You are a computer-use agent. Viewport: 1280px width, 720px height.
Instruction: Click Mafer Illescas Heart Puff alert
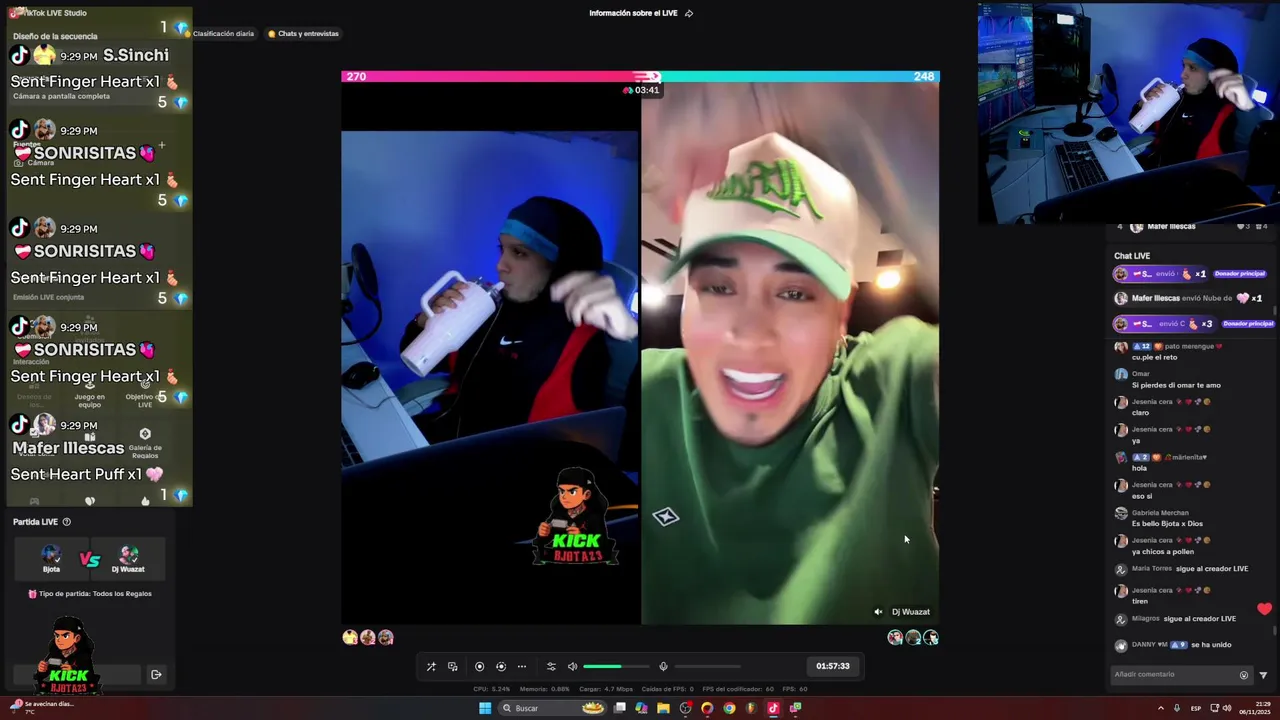(98, 461)
